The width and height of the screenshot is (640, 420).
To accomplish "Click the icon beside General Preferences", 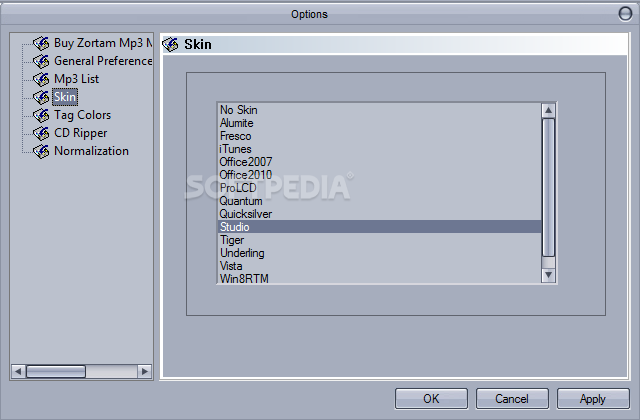I will point(41,61).
